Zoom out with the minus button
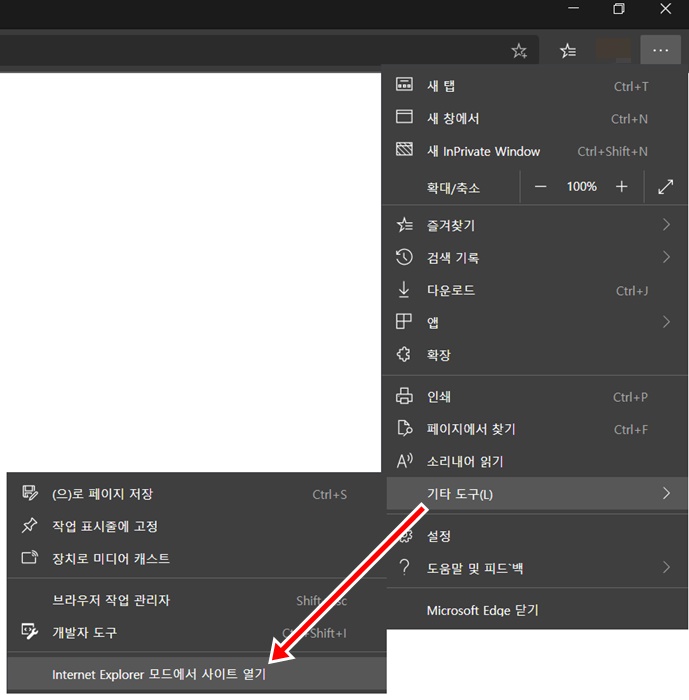This screenshot has width=689, height=700. (540, 187)
